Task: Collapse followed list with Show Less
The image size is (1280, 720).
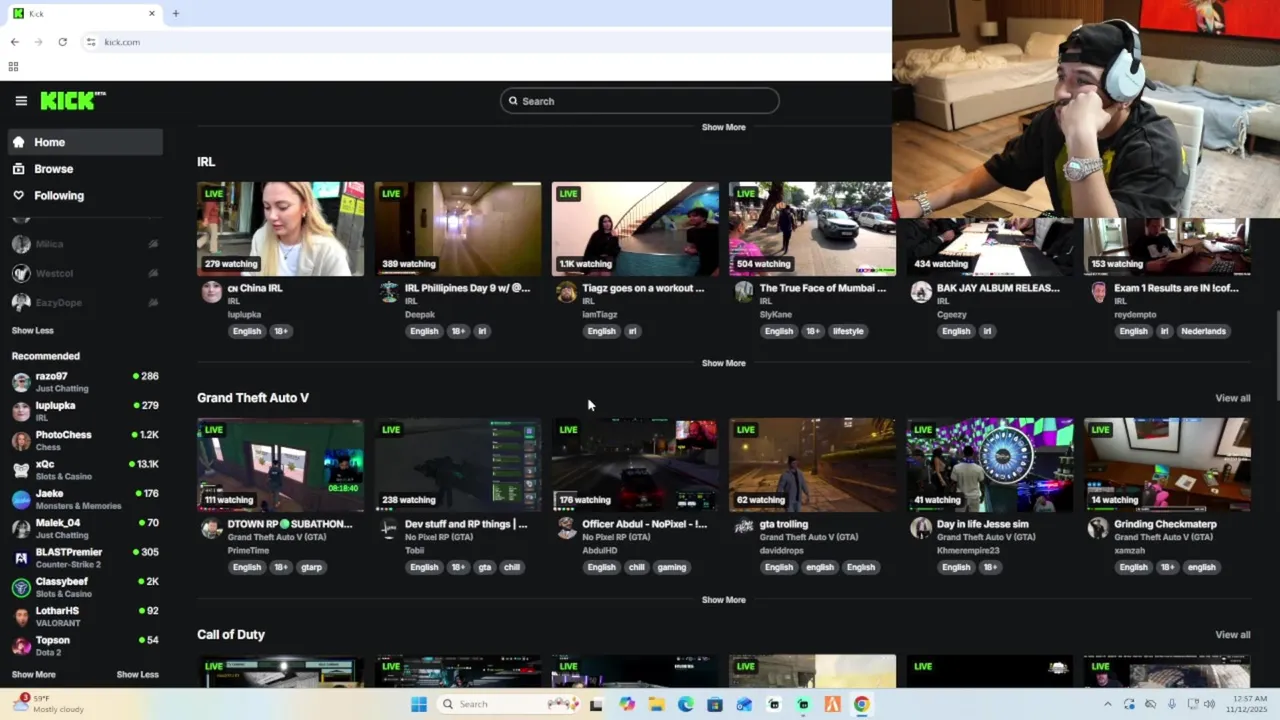Action: pos(33,330)
